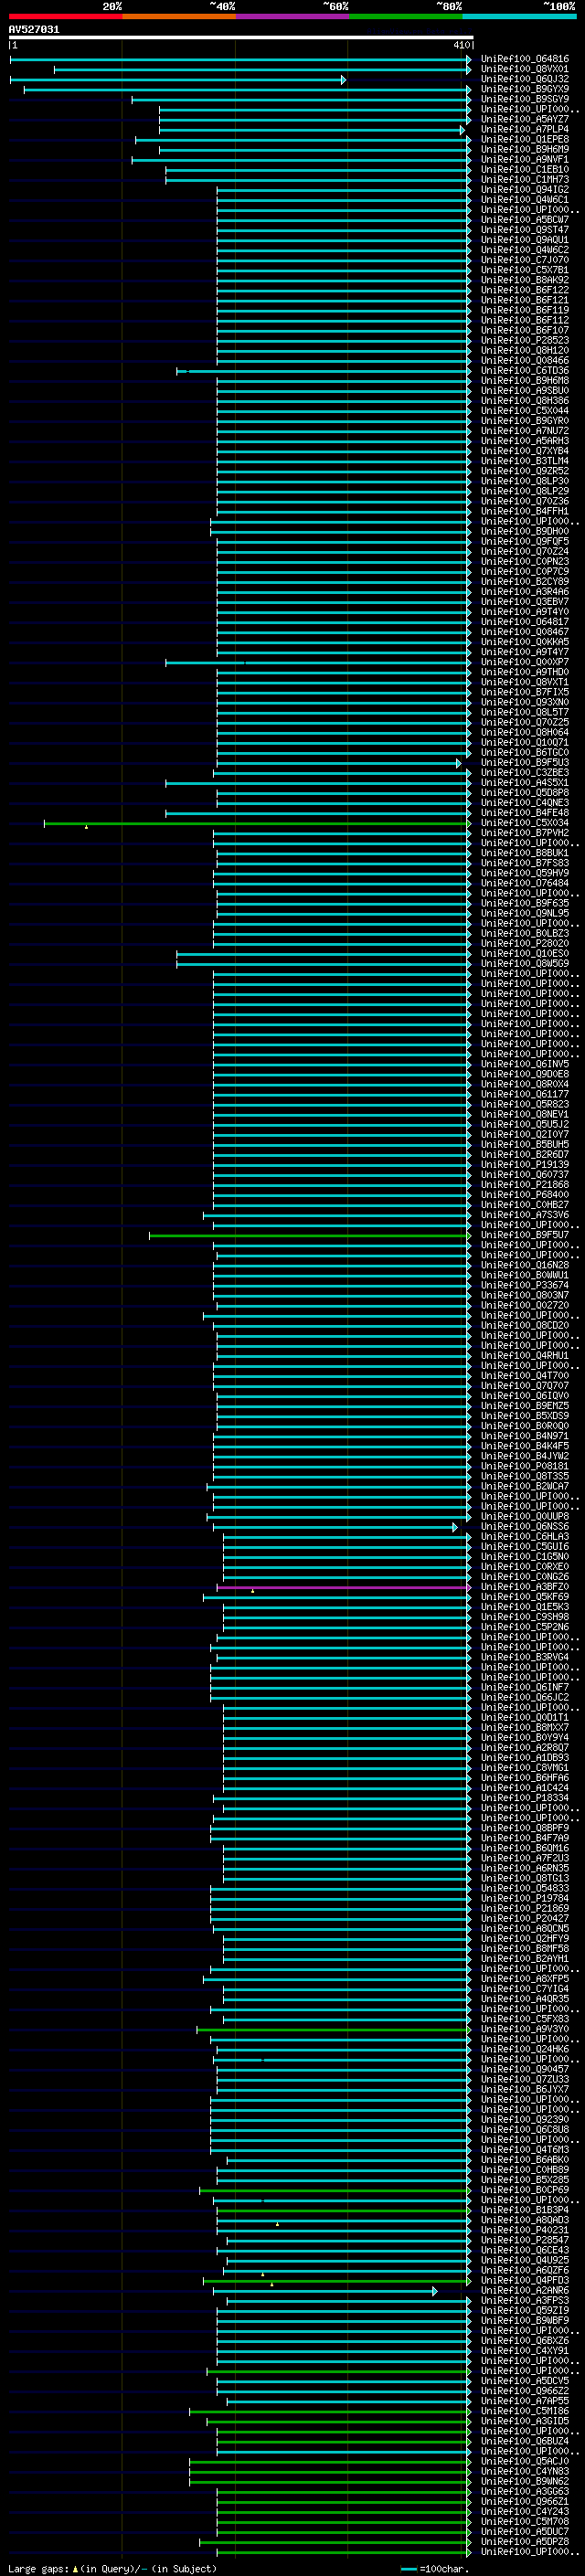Click the UniRef100_A9NVF1 label
The width and height of the screenshot is (585, 2576).
pyautogui.click(x=524, y=159)
